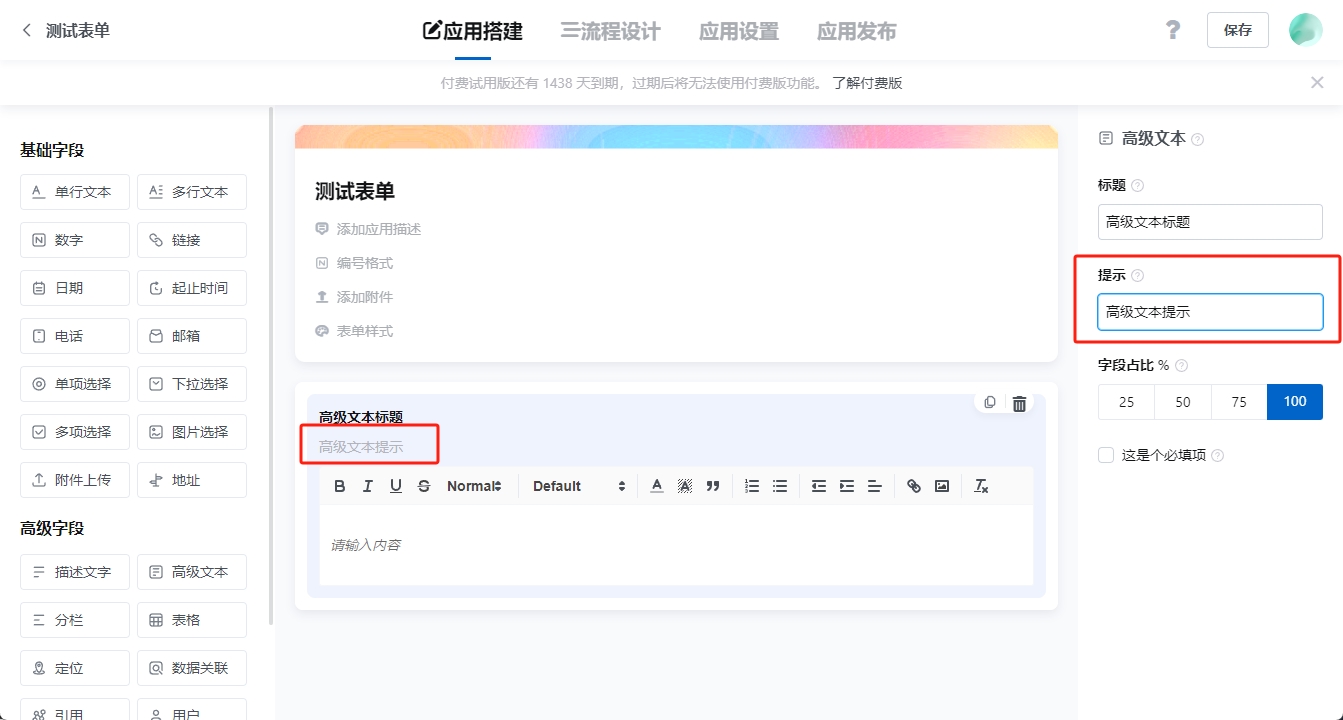
Task: Delete the 高级文本 field via trash icon
Action: pyautogui.click(x=1018, y=402)
